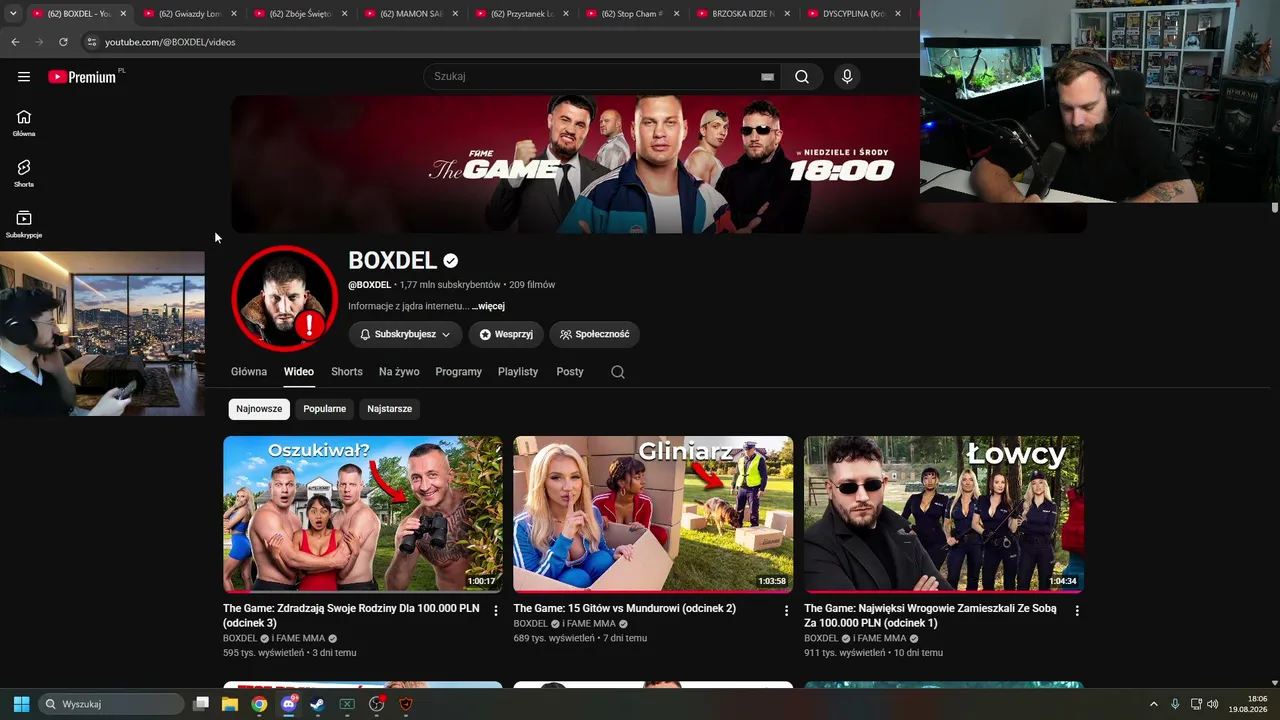Select the Najnowsze sorting chip
This screenshot has height=720, width=1280.
[259, 409]
